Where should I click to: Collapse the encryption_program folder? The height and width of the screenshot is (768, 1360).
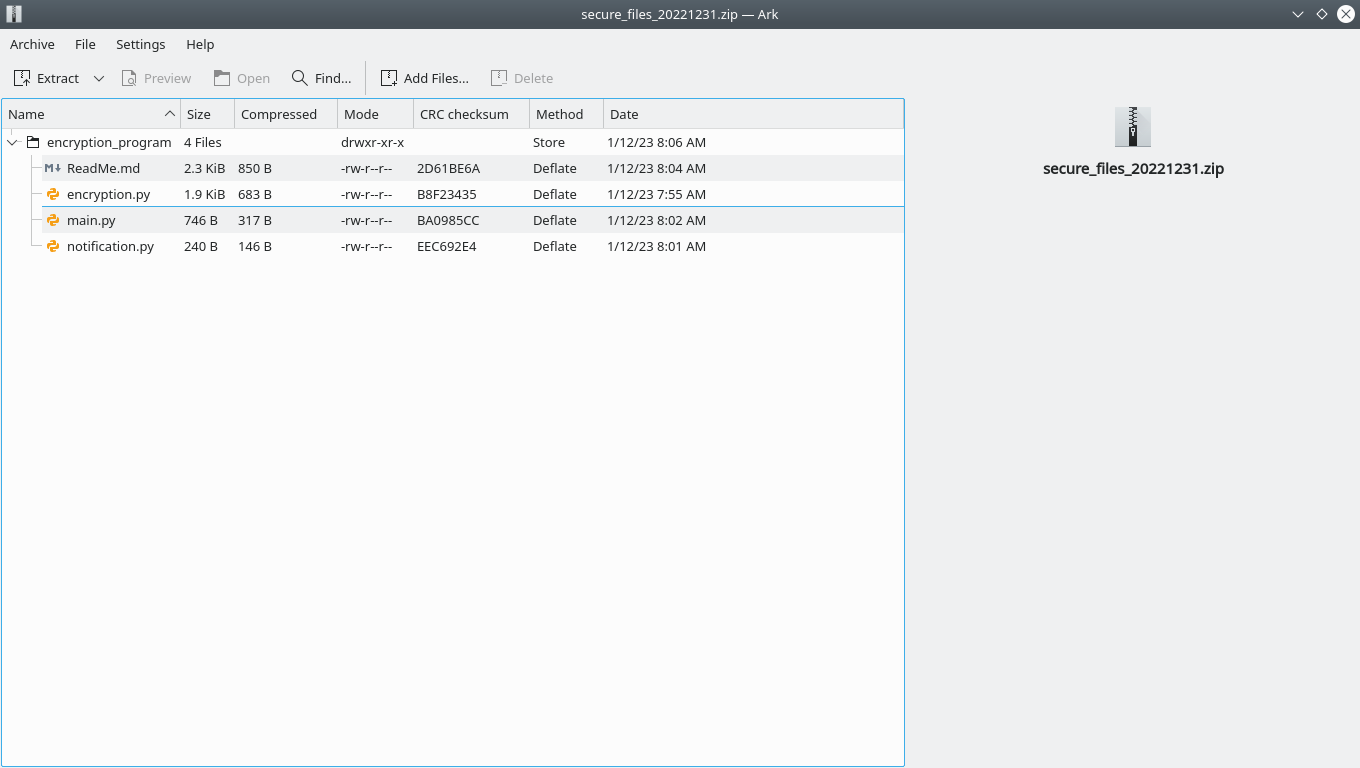(x=11, y=142)
